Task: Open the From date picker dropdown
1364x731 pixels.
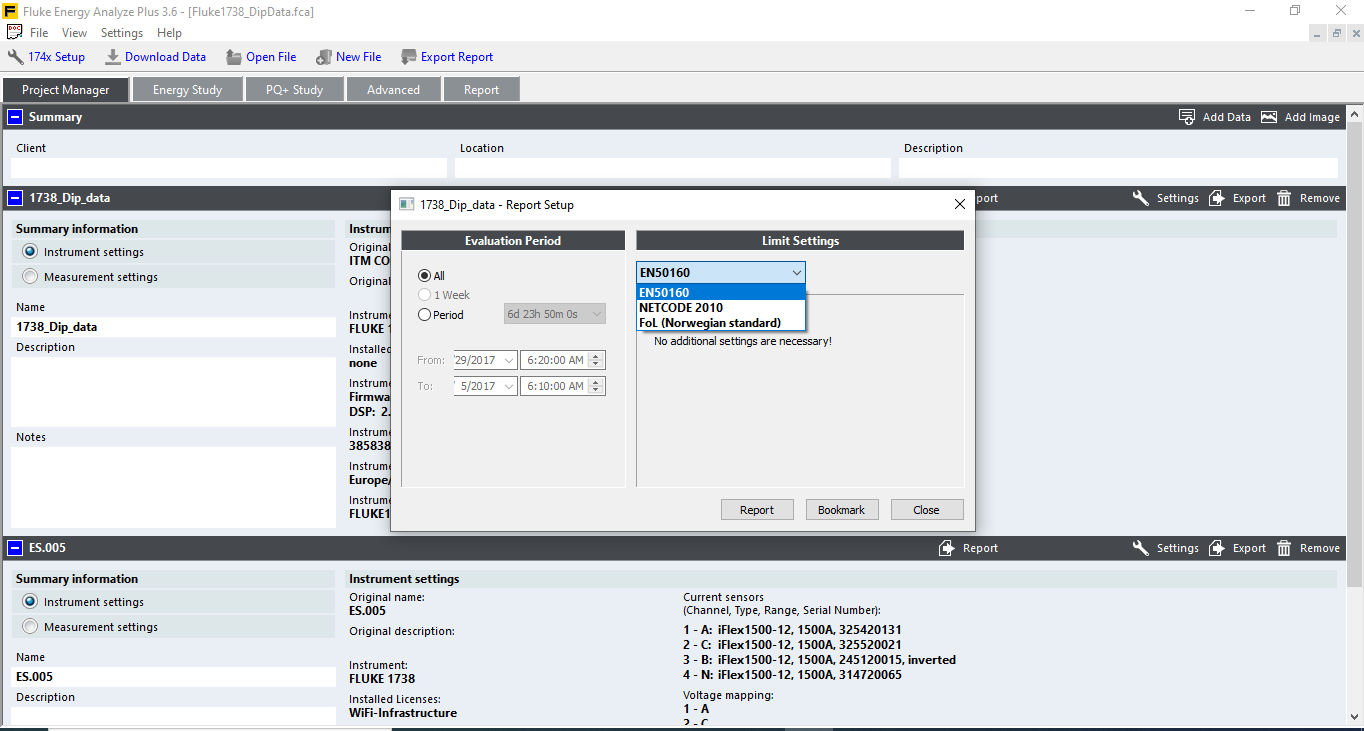Action: pyautogui.click(x=508, y=360)
